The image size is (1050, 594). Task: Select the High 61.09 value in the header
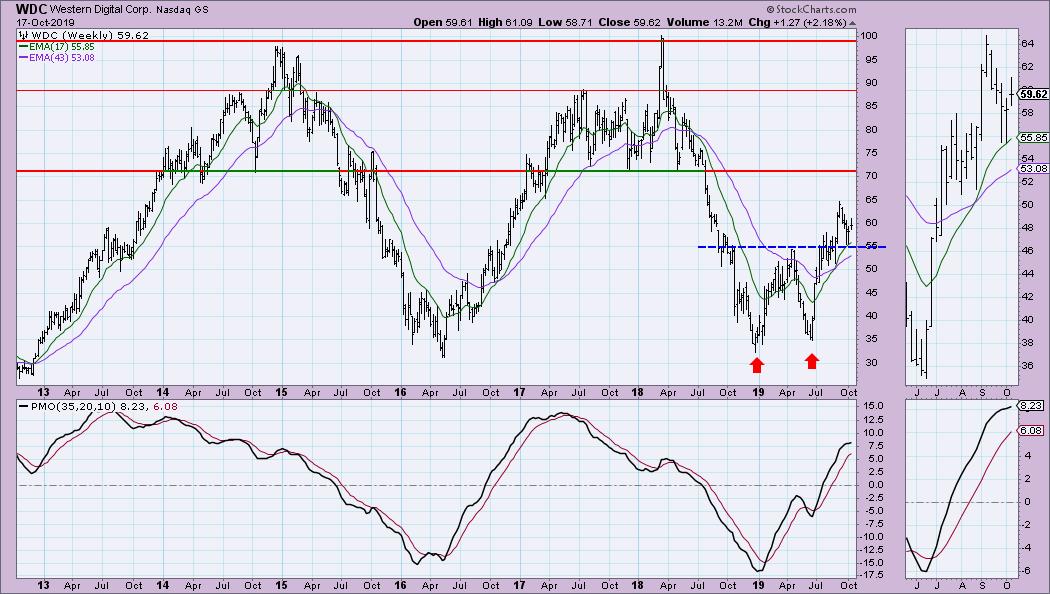(x=506, y=22)
